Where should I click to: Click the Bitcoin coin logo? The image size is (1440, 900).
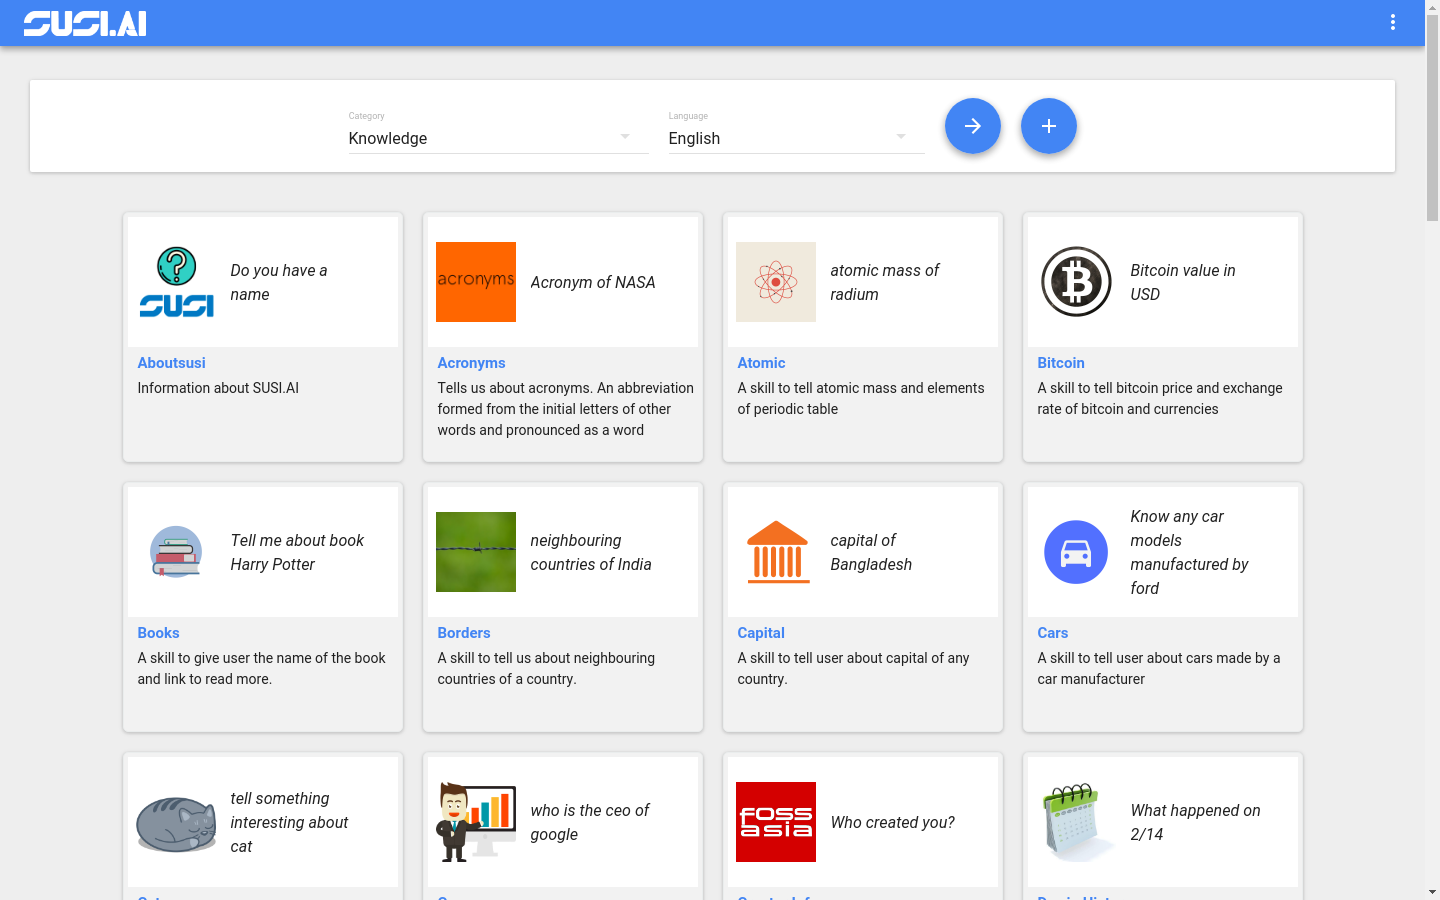coord(1076,282)
